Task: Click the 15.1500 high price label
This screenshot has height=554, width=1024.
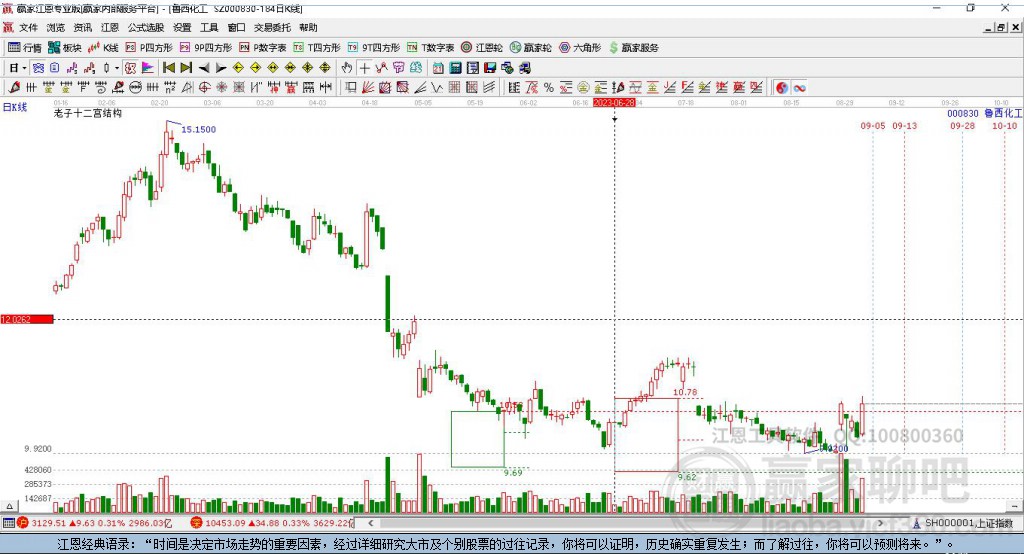Action: point(199,129)
